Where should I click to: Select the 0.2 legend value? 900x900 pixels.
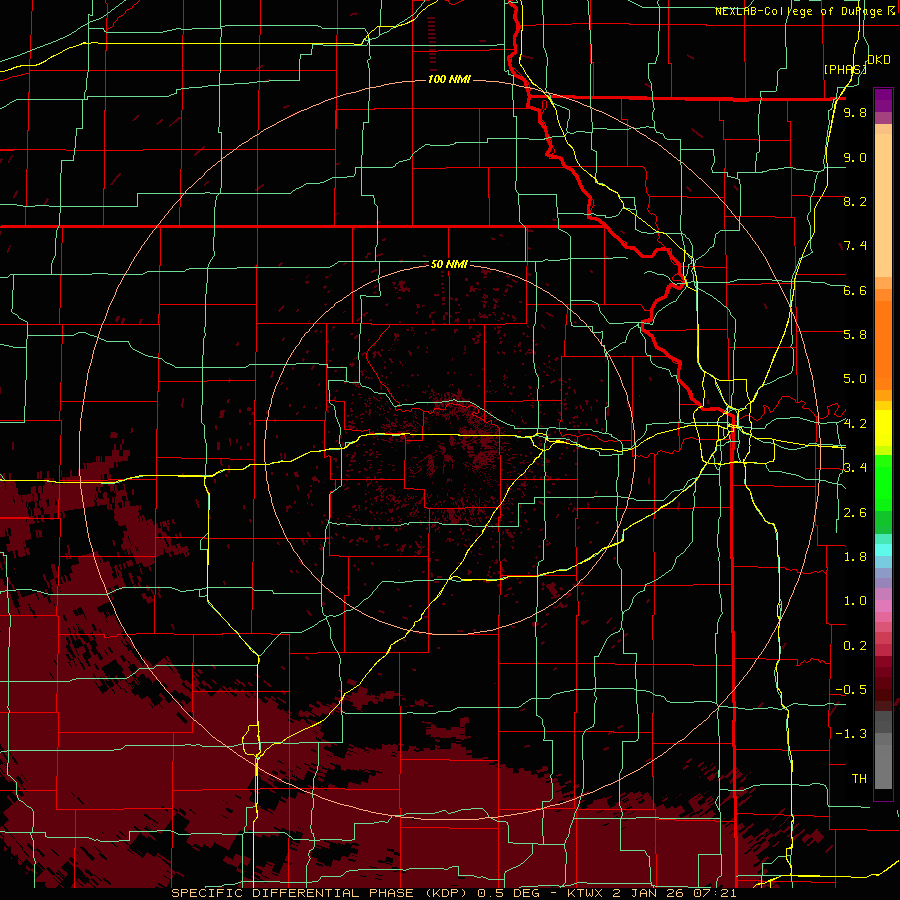(x=855, y=646)
